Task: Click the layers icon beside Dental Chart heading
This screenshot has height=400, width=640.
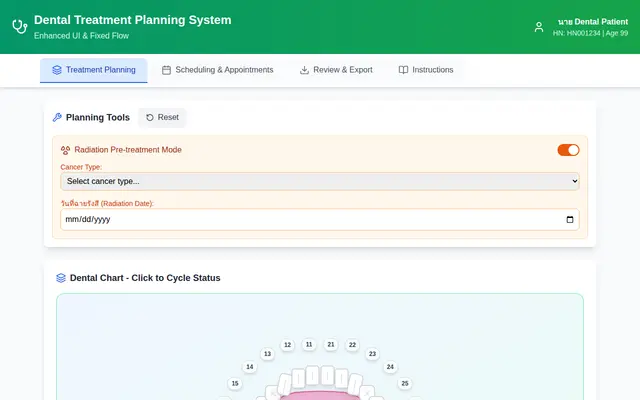Action: [x=61, y=278]
